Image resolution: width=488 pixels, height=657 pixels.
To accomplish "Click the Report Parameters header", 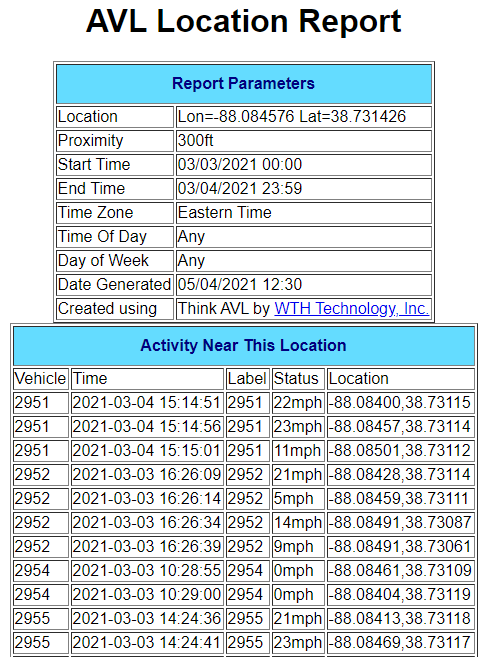I will point(244,84).
